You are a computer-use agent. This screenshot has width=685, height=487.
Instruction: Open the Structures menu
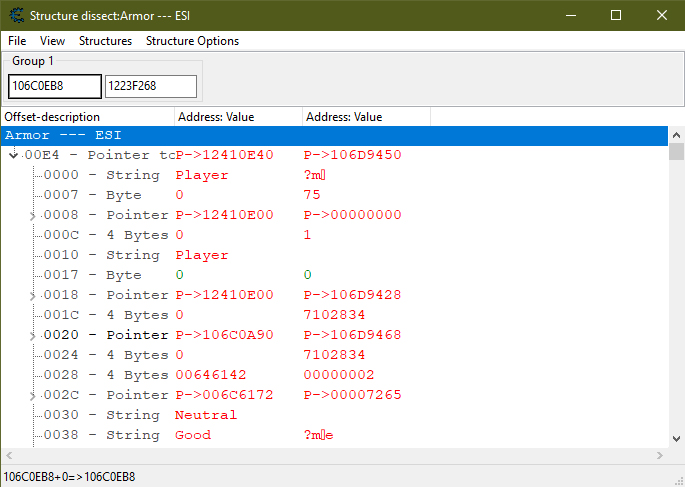[x=105, y=41]
